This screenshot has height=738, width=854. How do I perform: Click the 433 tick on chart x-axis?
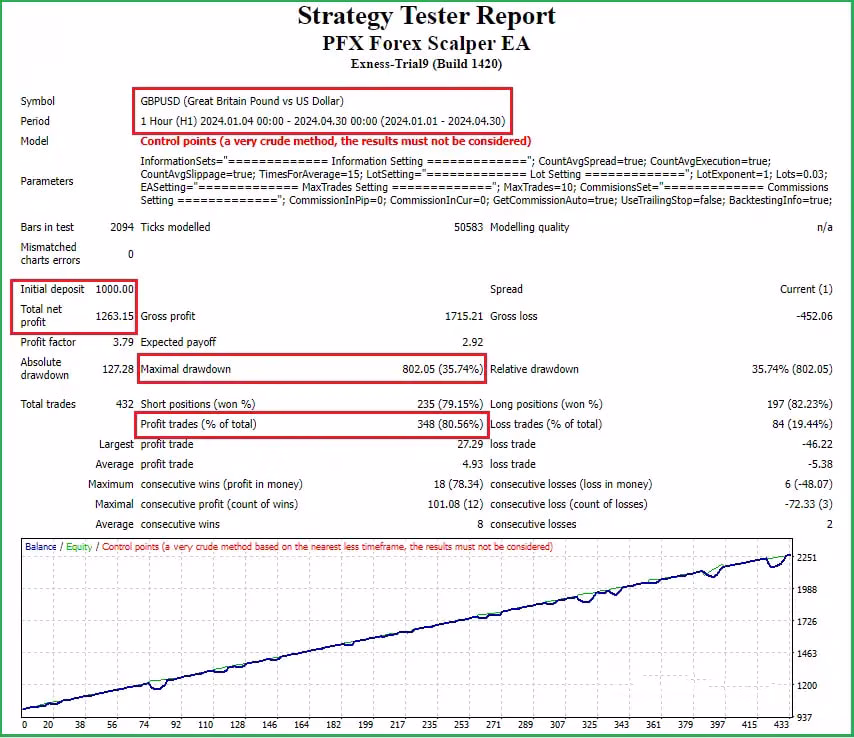pyautogui.click(x=781, y=724)
